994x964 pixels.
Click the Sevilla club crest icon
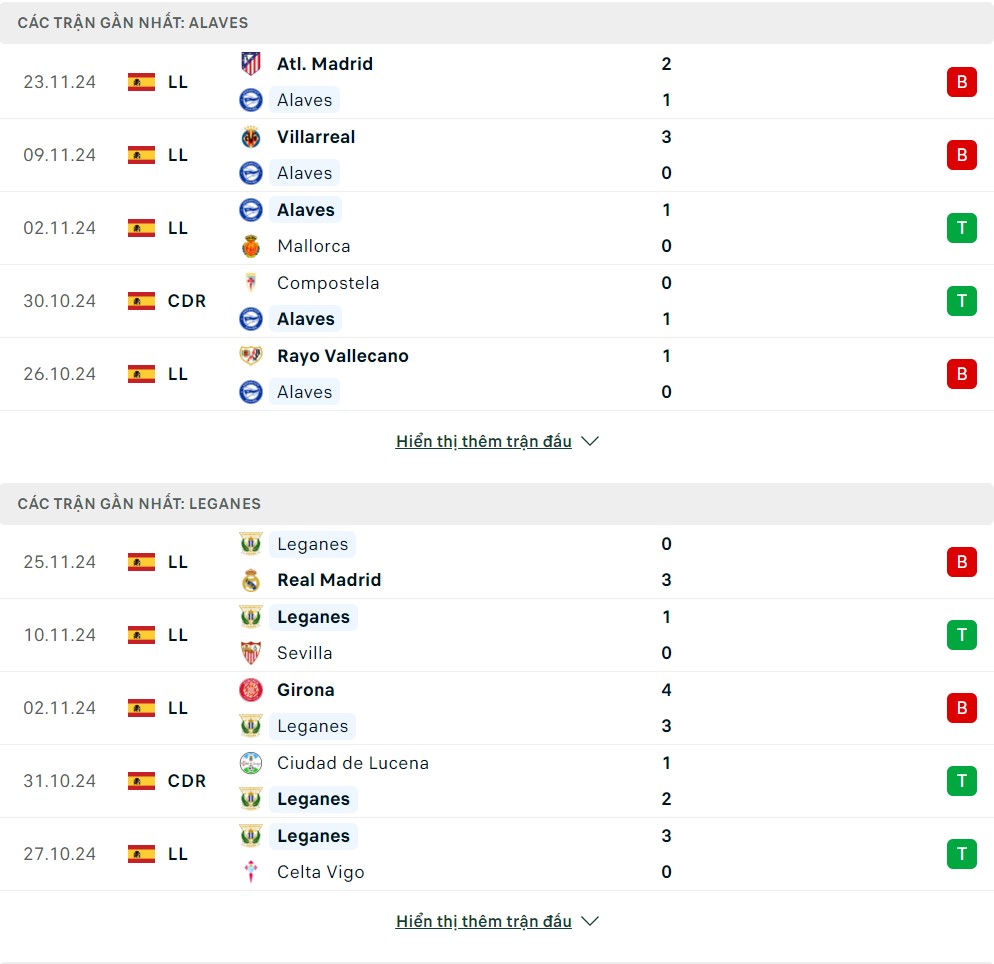[251, 653]
